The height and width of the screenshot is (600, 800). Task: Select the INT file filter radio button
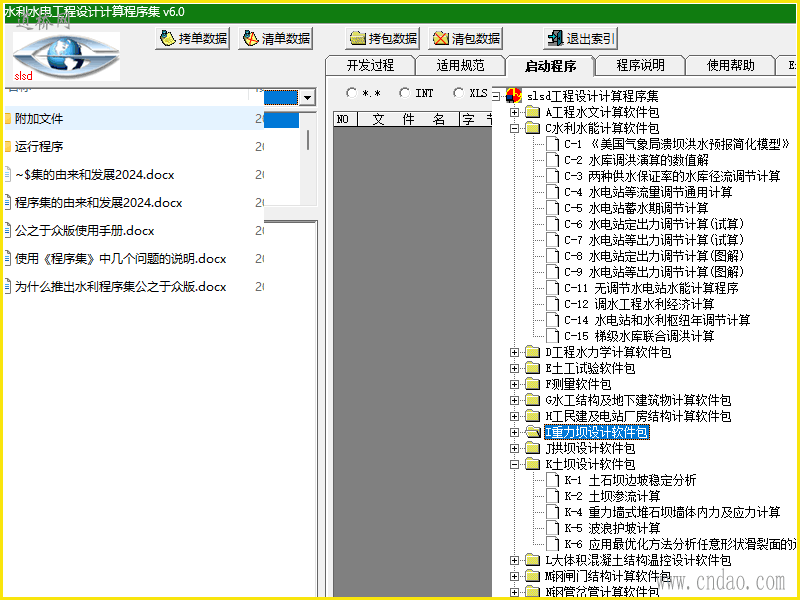(x=405, y=93)
